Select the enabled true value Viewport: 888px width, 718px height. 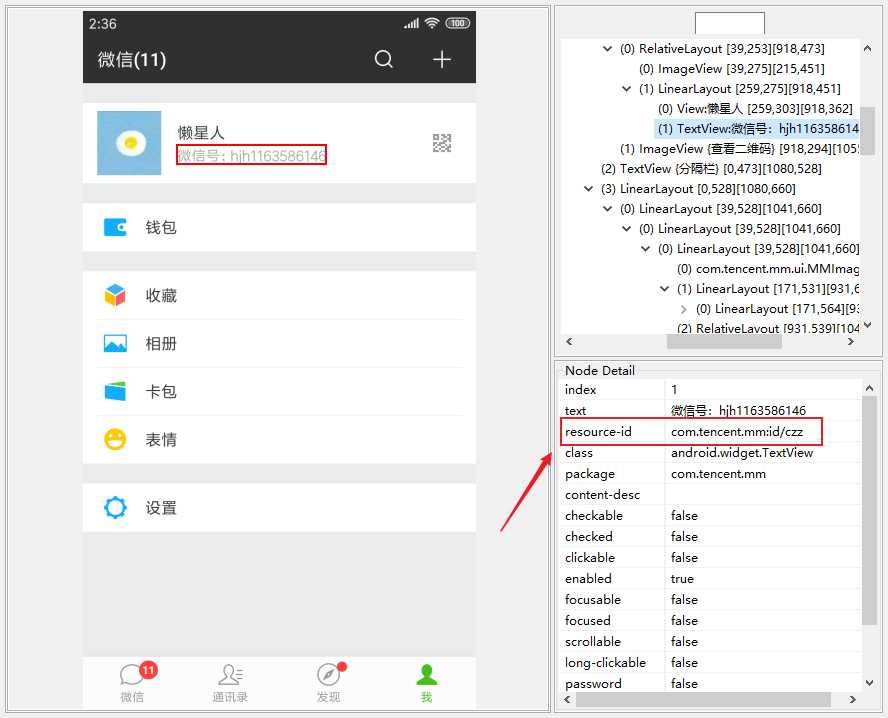click(x=682, y=579)
